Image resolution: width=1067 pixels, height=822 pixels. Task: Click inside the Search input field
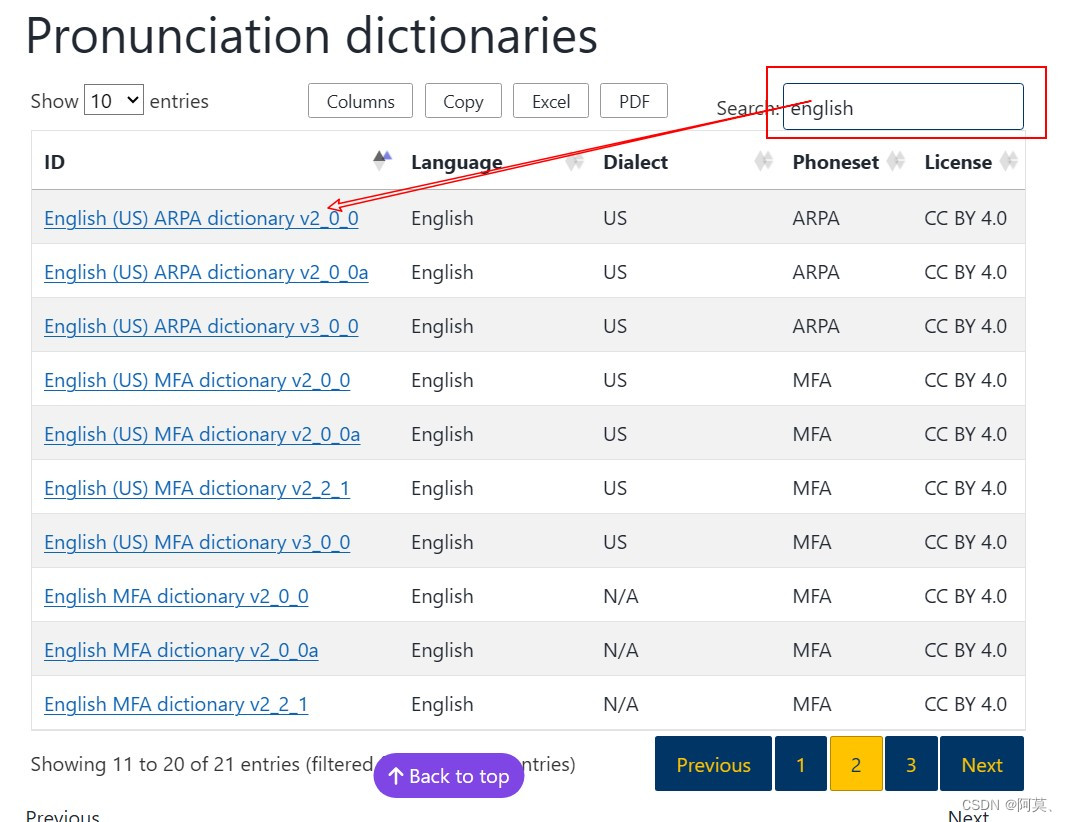tap(900, 107)
